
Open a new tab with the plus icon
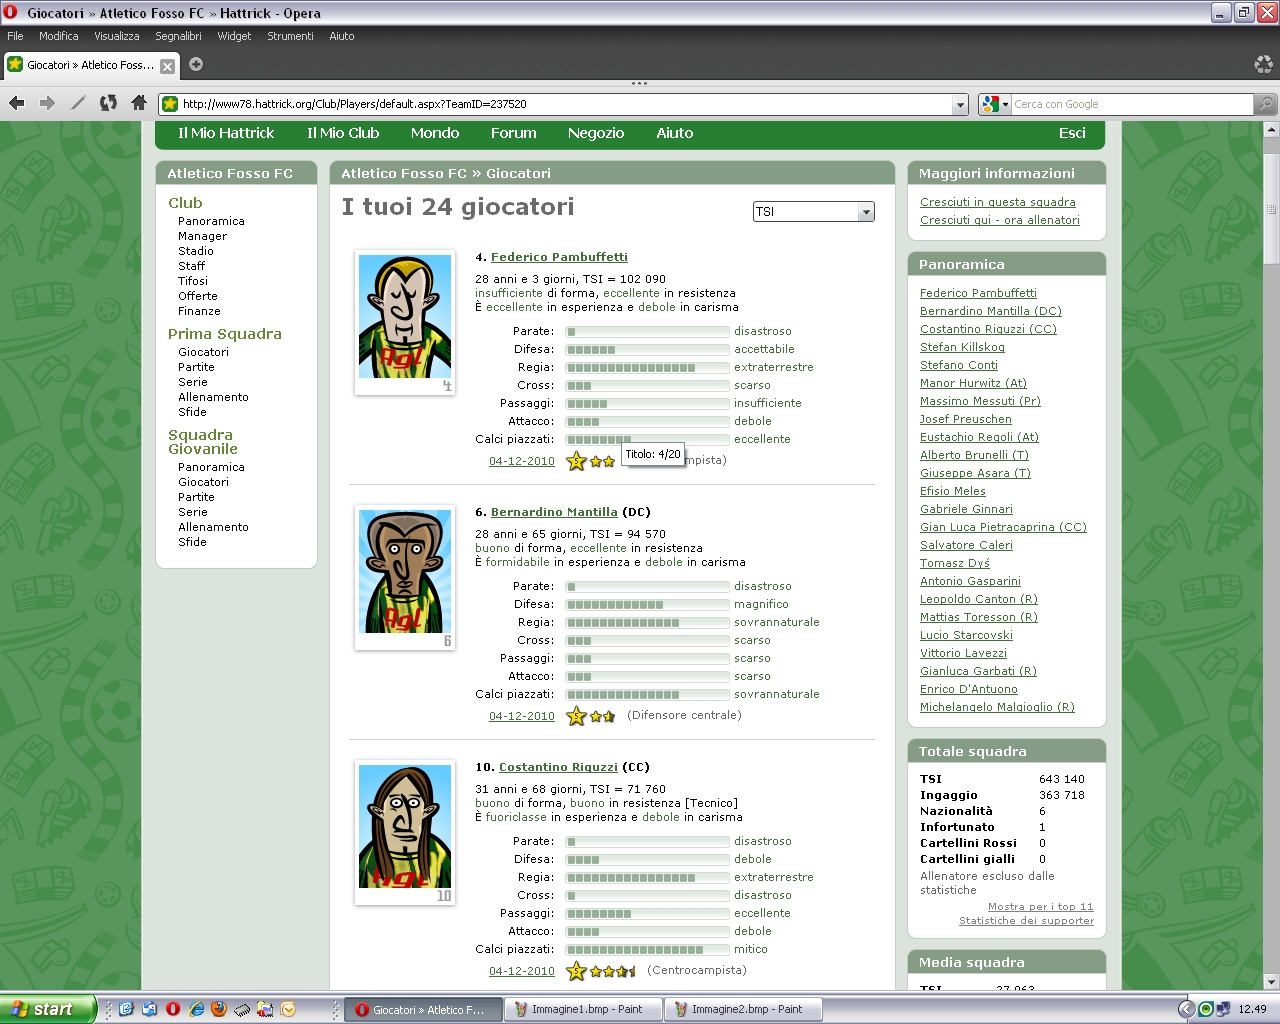point(196,64)
